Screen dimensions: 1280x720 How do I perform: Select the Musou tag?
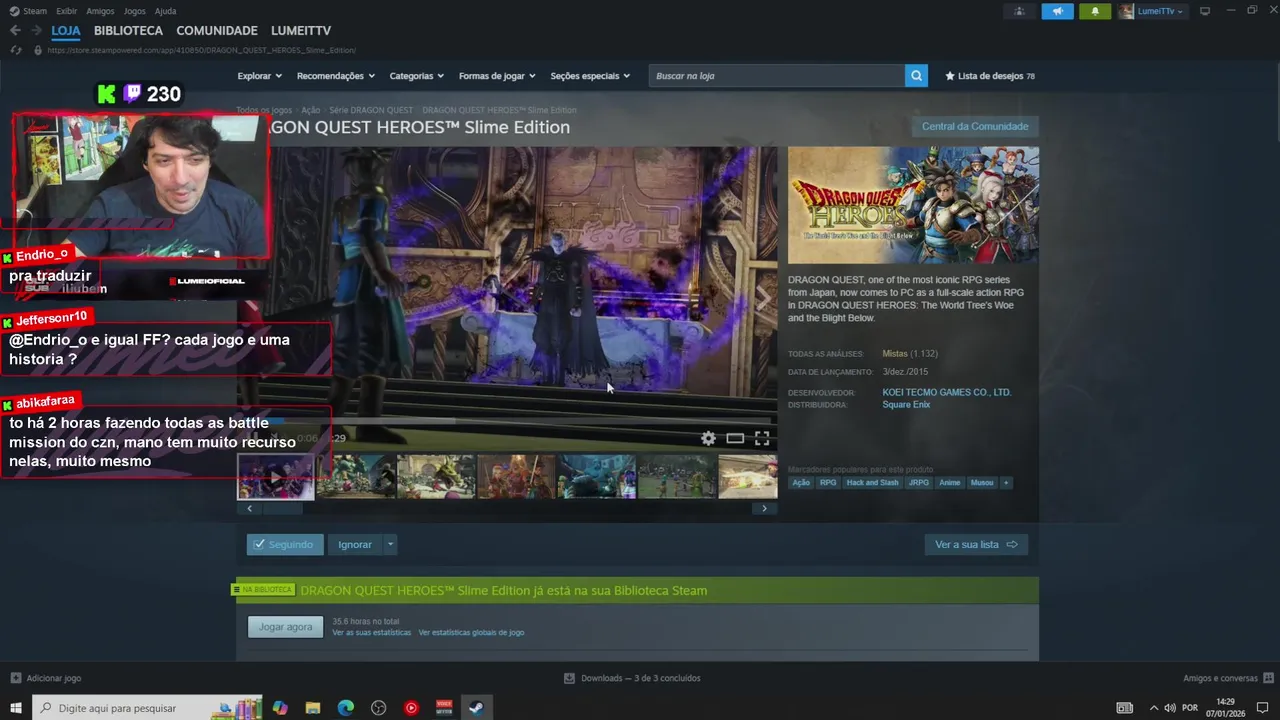click(x=982, y=483)
